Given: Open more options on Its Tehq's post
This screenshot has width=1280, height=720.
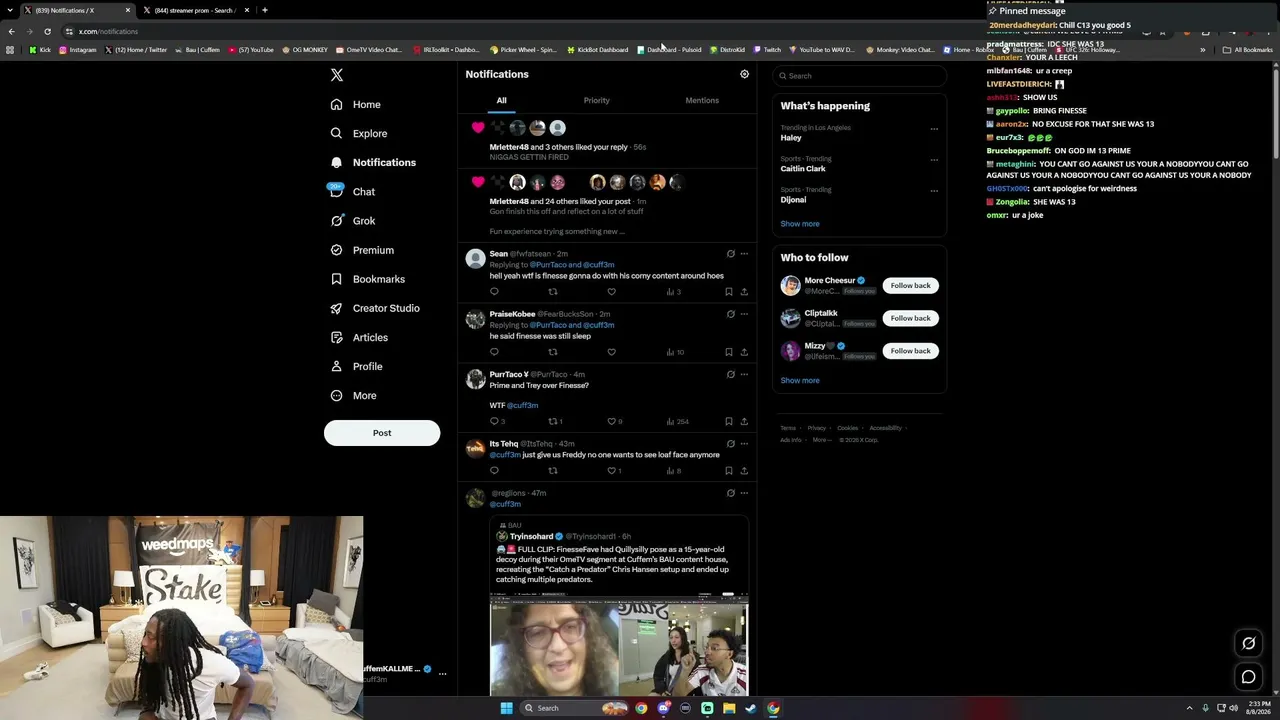Looking at the screenshot, I should pos(744,444).
